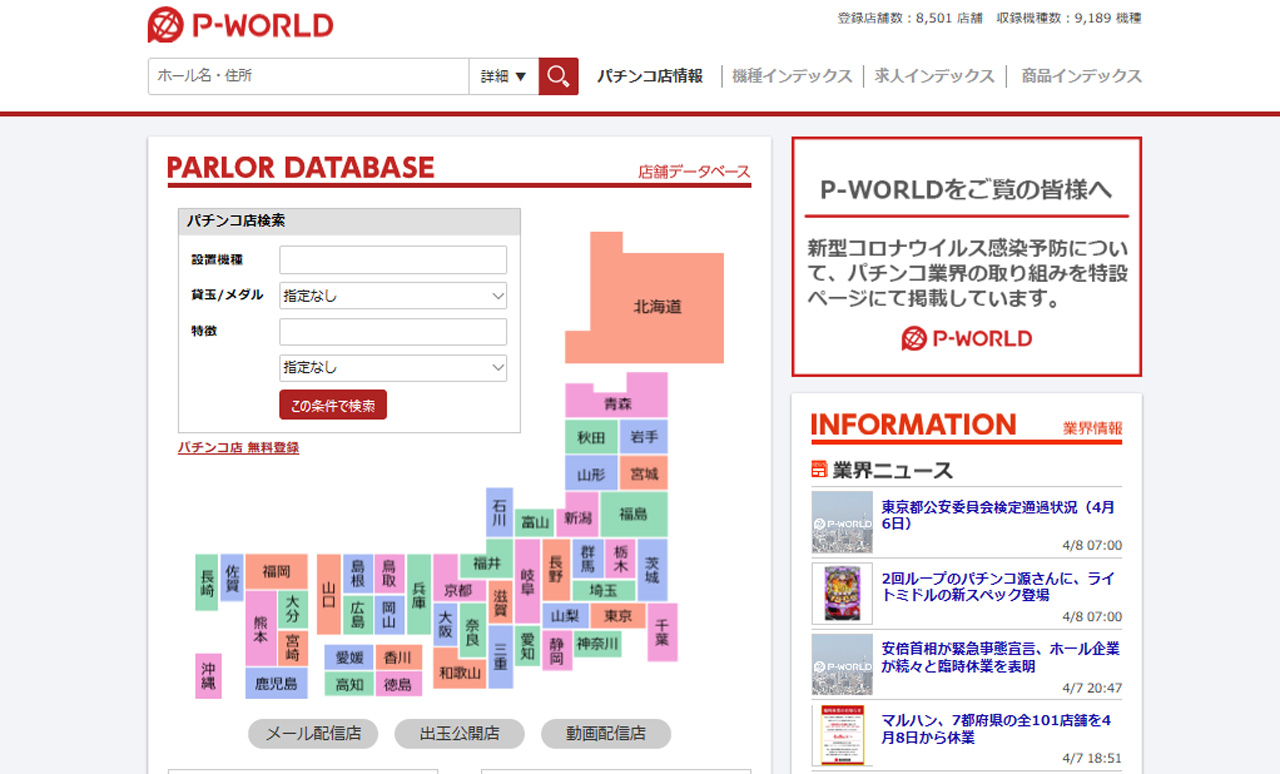The width and height of the screenshot is (1280, 774).
Task: Select 千葉 prefecture on the map
Action: click(x=662, y=632)
